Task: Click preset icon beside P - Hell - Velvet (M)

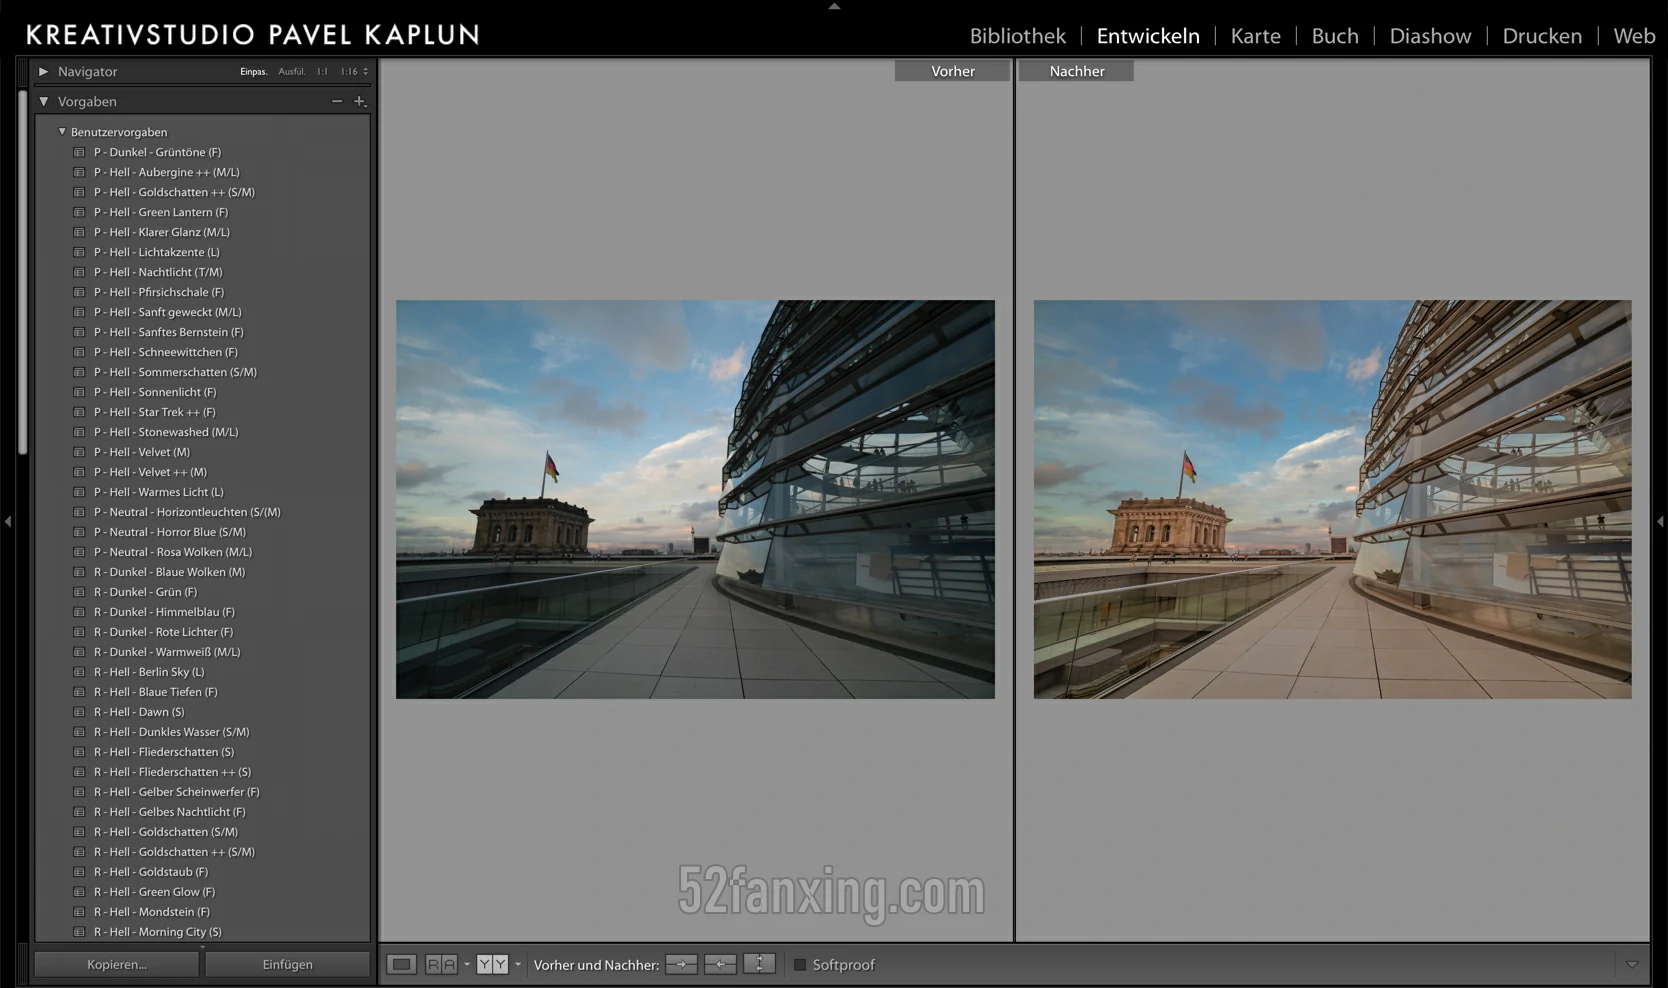Action: tap(79, 452)
